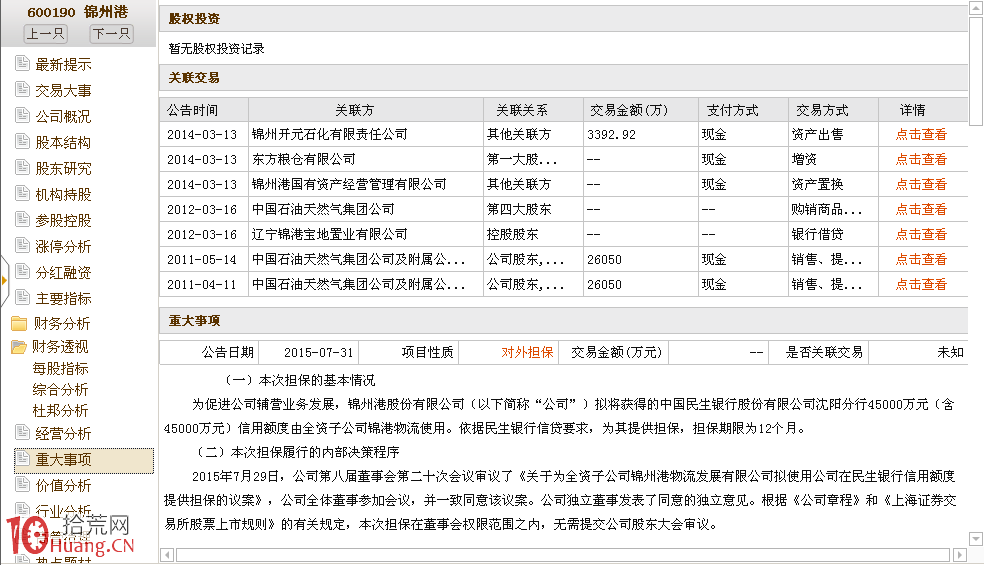Open the 价值分析 sidebar label

(x=63, y=485)
